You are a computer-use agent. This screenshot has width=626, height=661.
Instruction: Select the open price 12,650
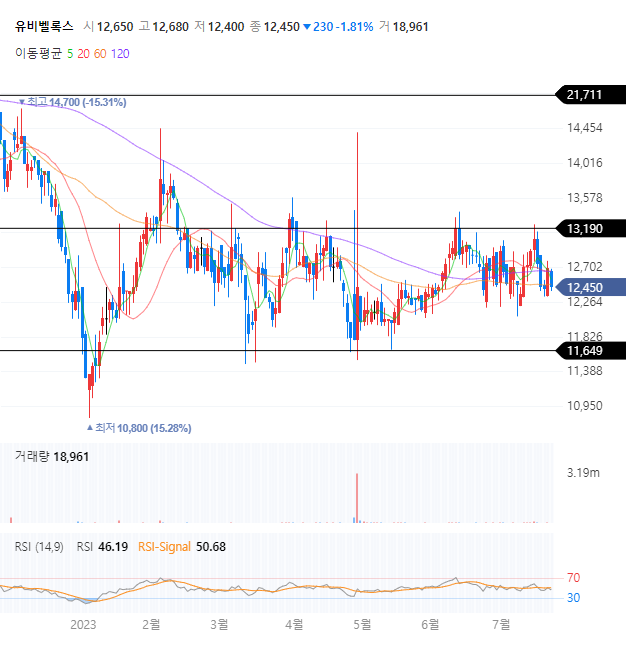coord(115,27)
